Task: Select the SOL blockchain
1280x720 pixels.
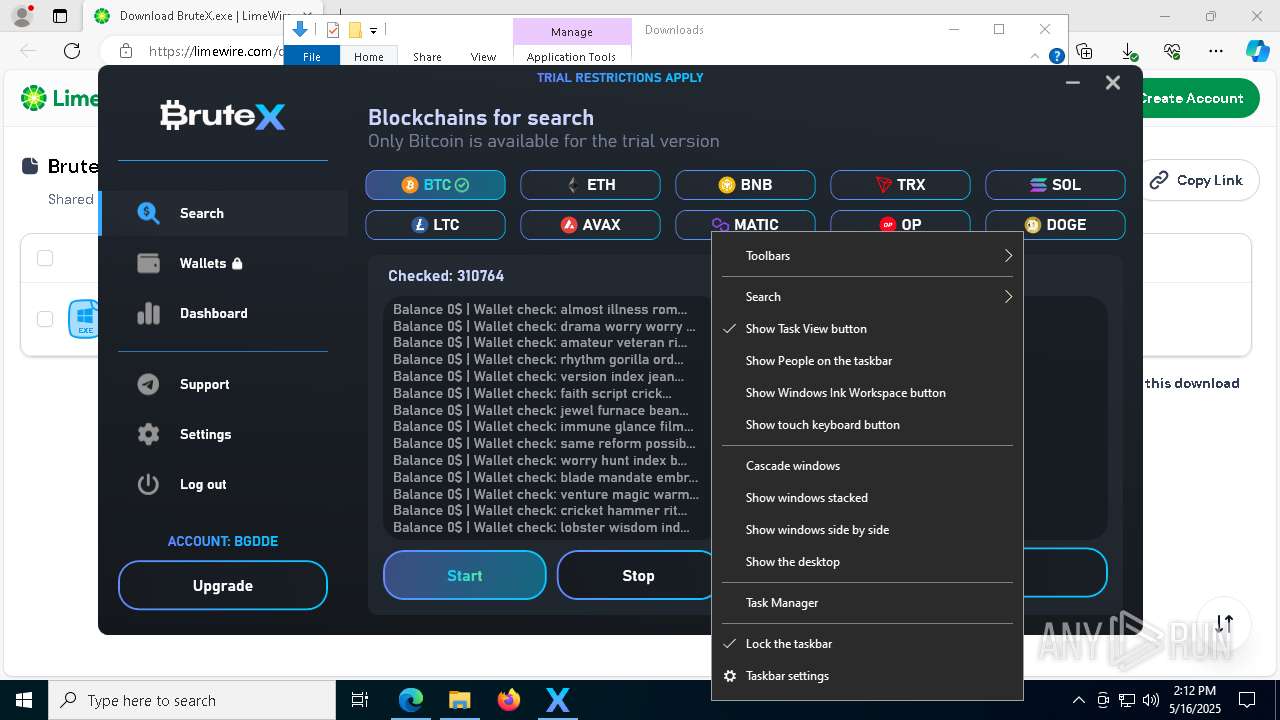Action: click(x=1055, y=185)
